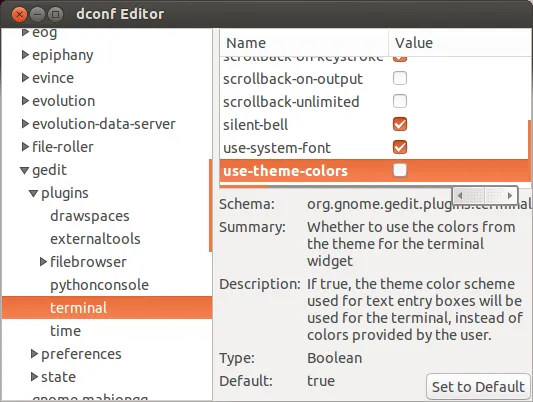
Task: Select the state tree label
Action: coord(58,377)
